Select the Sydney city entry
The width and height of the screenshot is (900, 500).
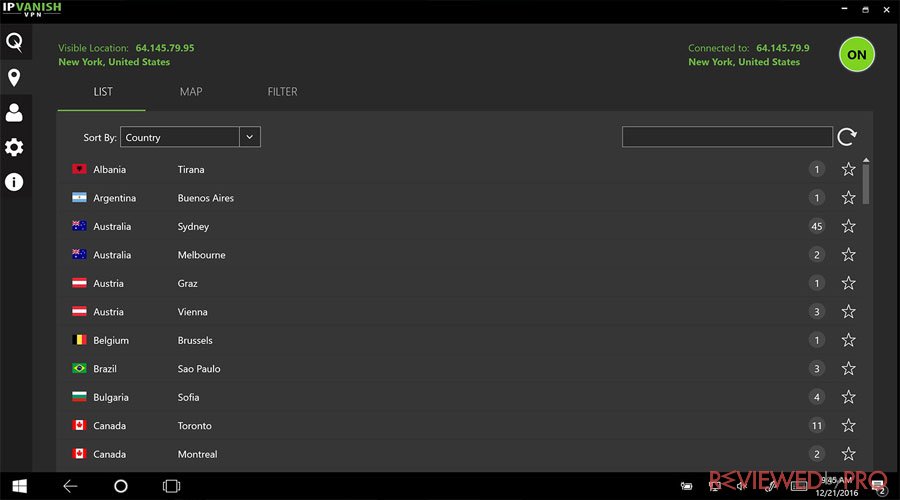tap(193, 227)
